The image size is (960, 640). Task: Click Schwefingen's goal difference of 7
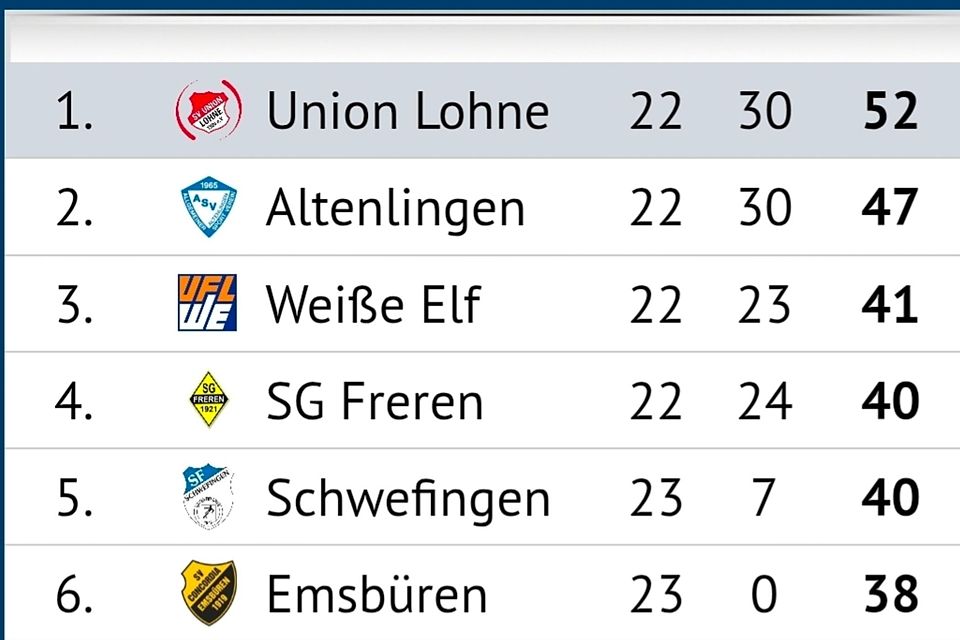click(764, 498)
